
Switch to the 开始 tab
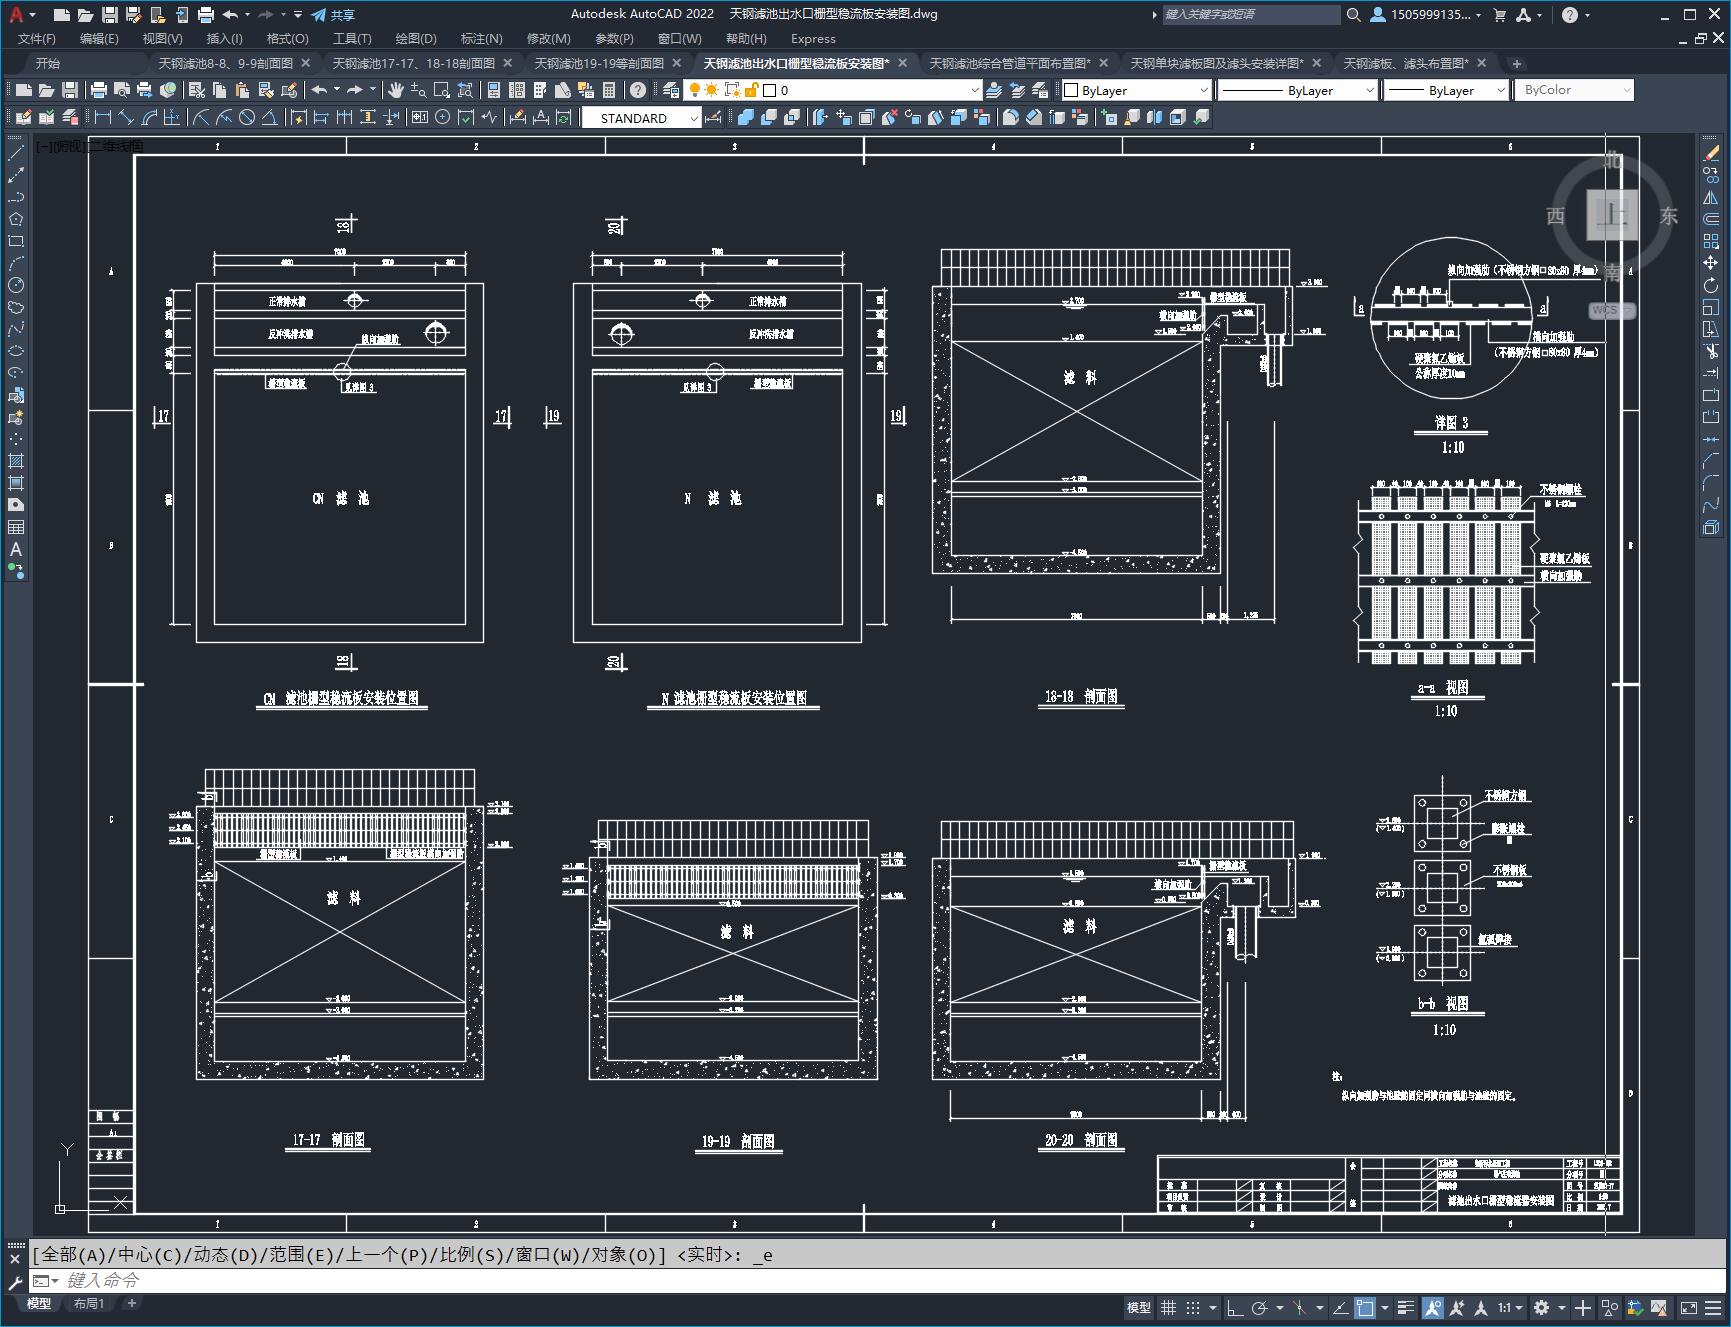pos(47,63)
